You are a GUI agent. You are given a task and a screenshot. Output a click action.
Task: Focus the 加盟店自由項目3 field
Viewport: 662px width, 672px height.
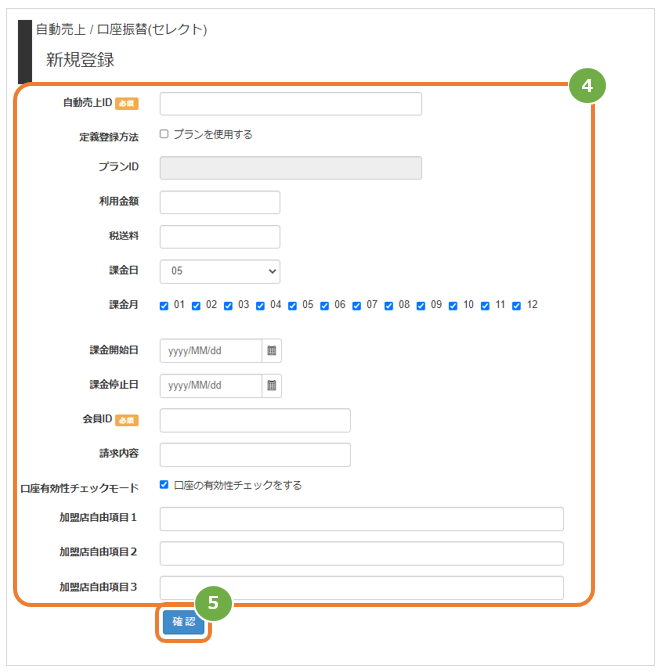click(362, 588)
